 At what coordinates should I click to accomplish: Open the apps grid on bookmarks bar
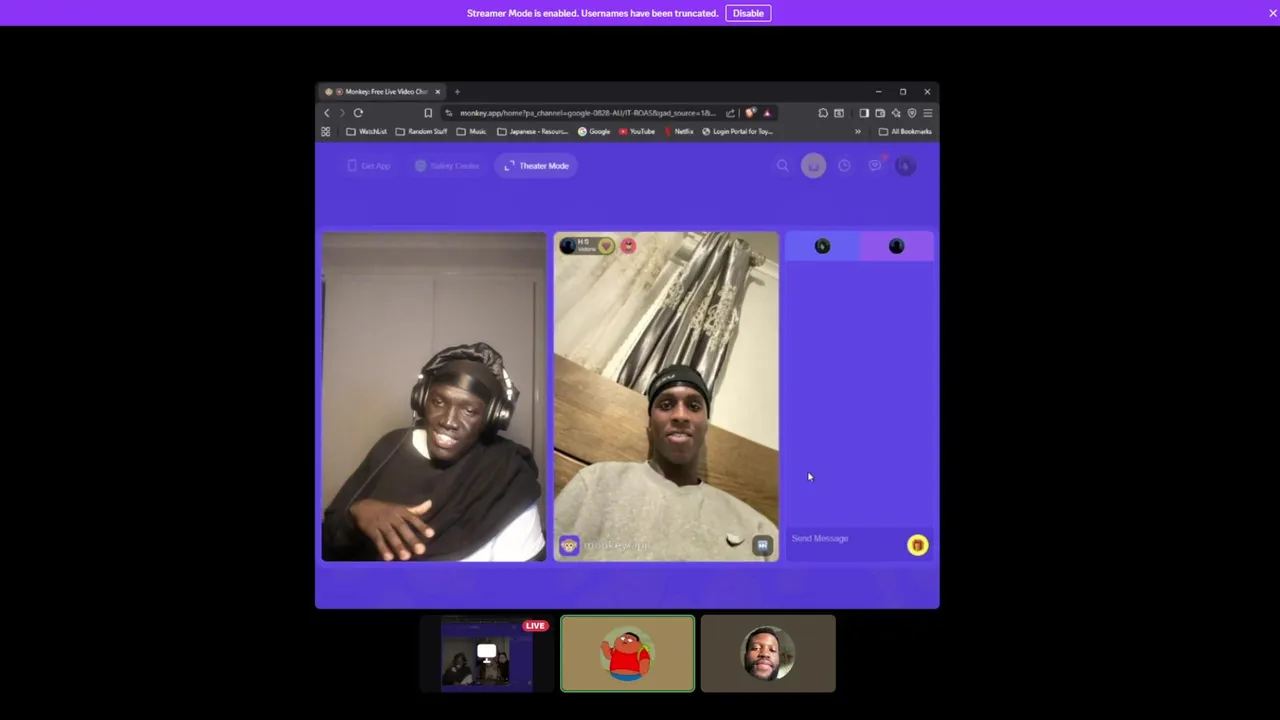click(325, 132)
